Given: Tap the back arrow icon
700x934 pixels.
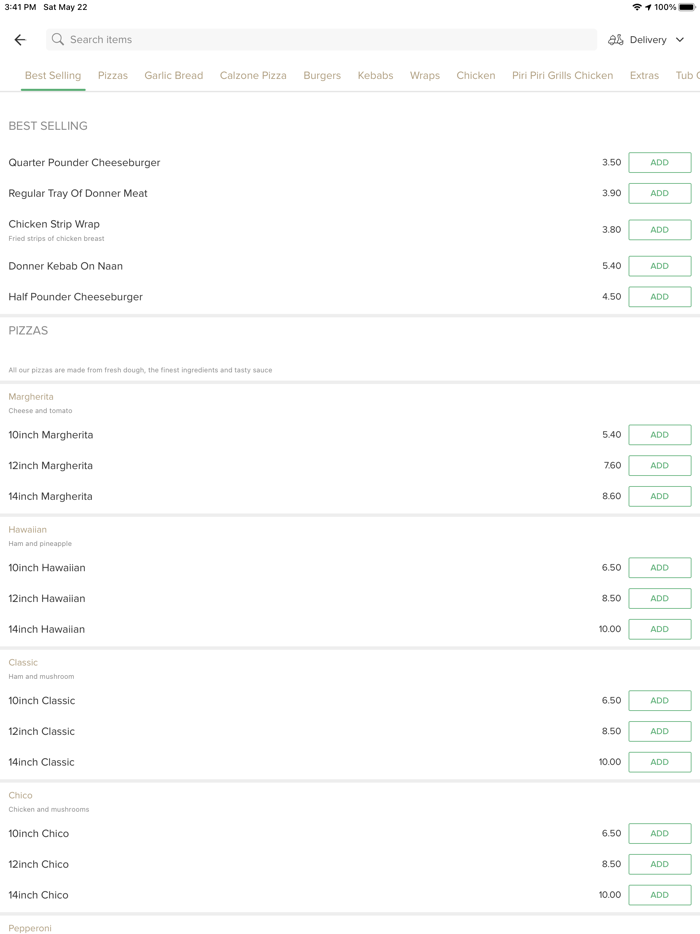Looking at the screenshot, I should click(20, 40).
